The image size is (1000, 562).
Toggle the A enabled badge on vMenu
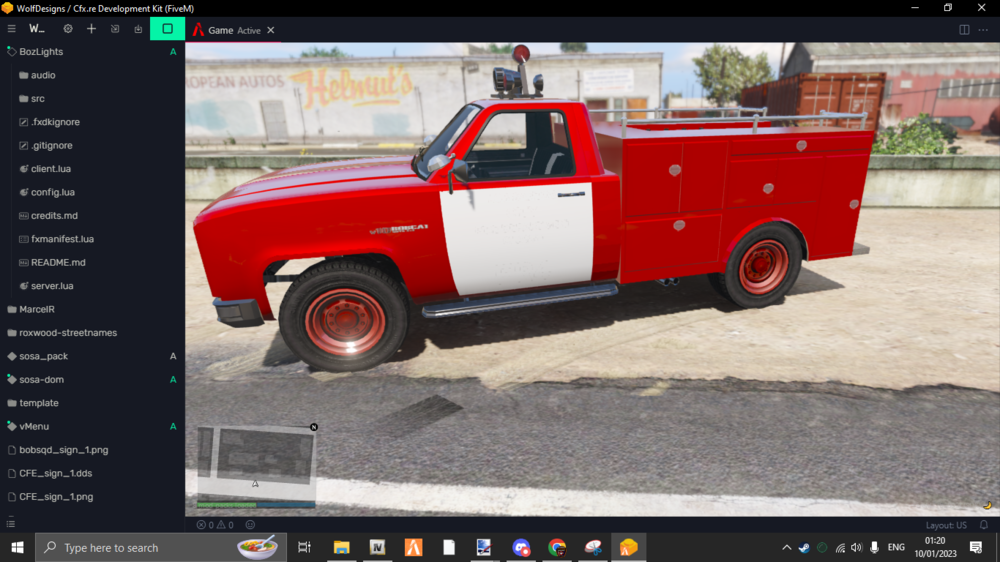(x=173, y=426)
